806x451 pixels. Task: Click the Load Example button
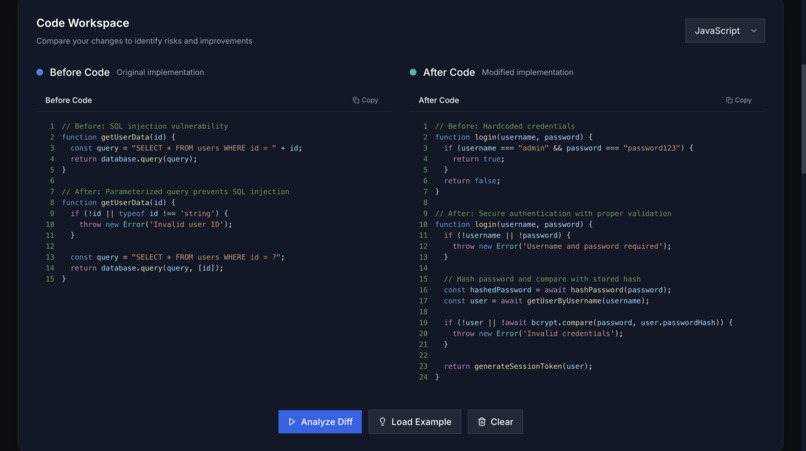[x=414, y=422]
